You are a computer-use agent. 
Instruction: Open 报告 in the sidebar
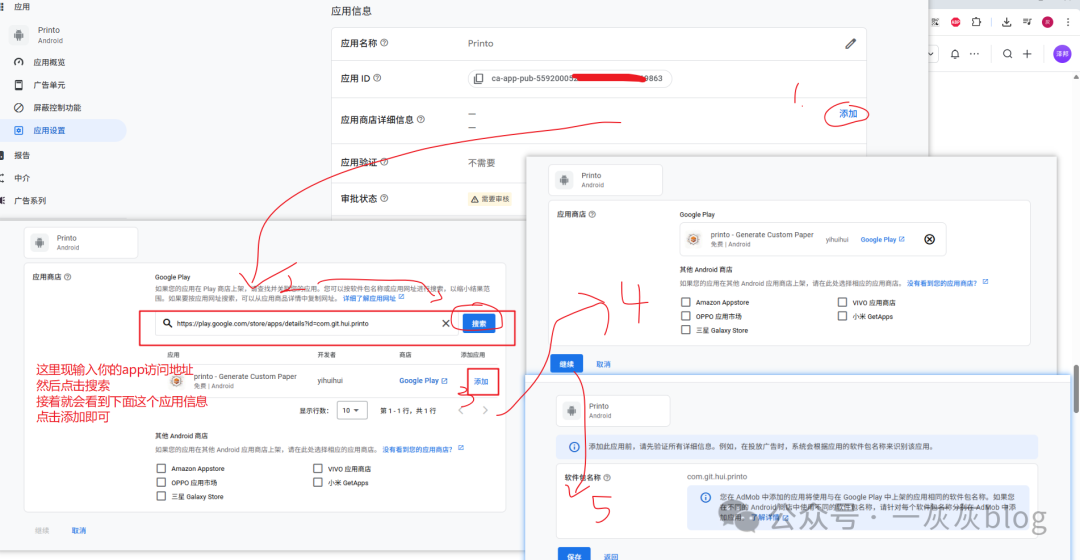(x=22, y=155)
